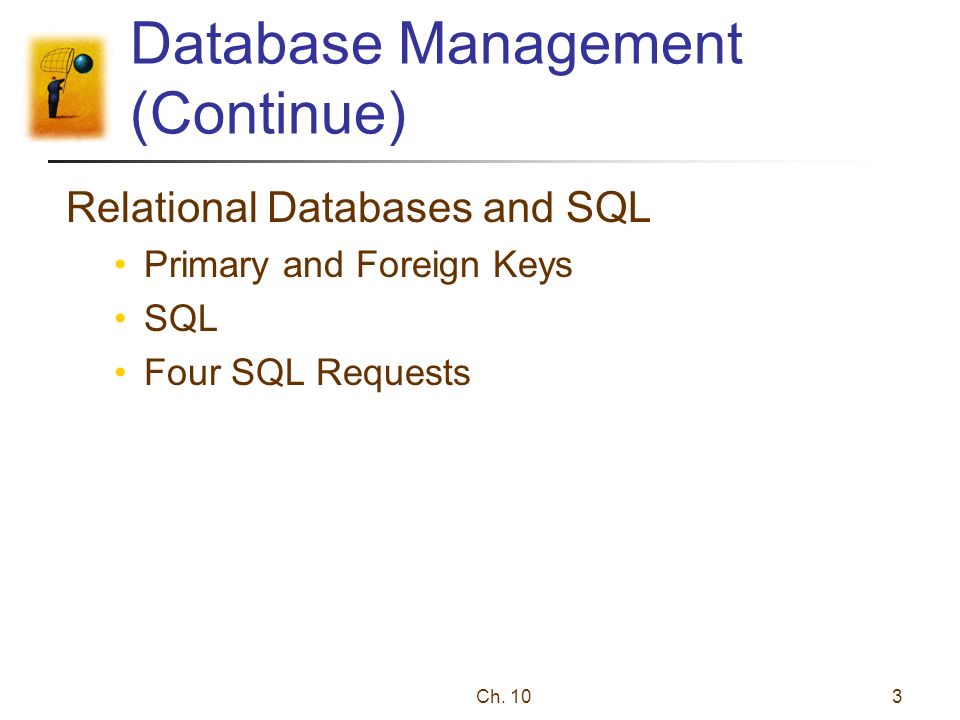Select the globe in the clip art
The width and height of the screenshot is (960, 720).
pos(83,63)
